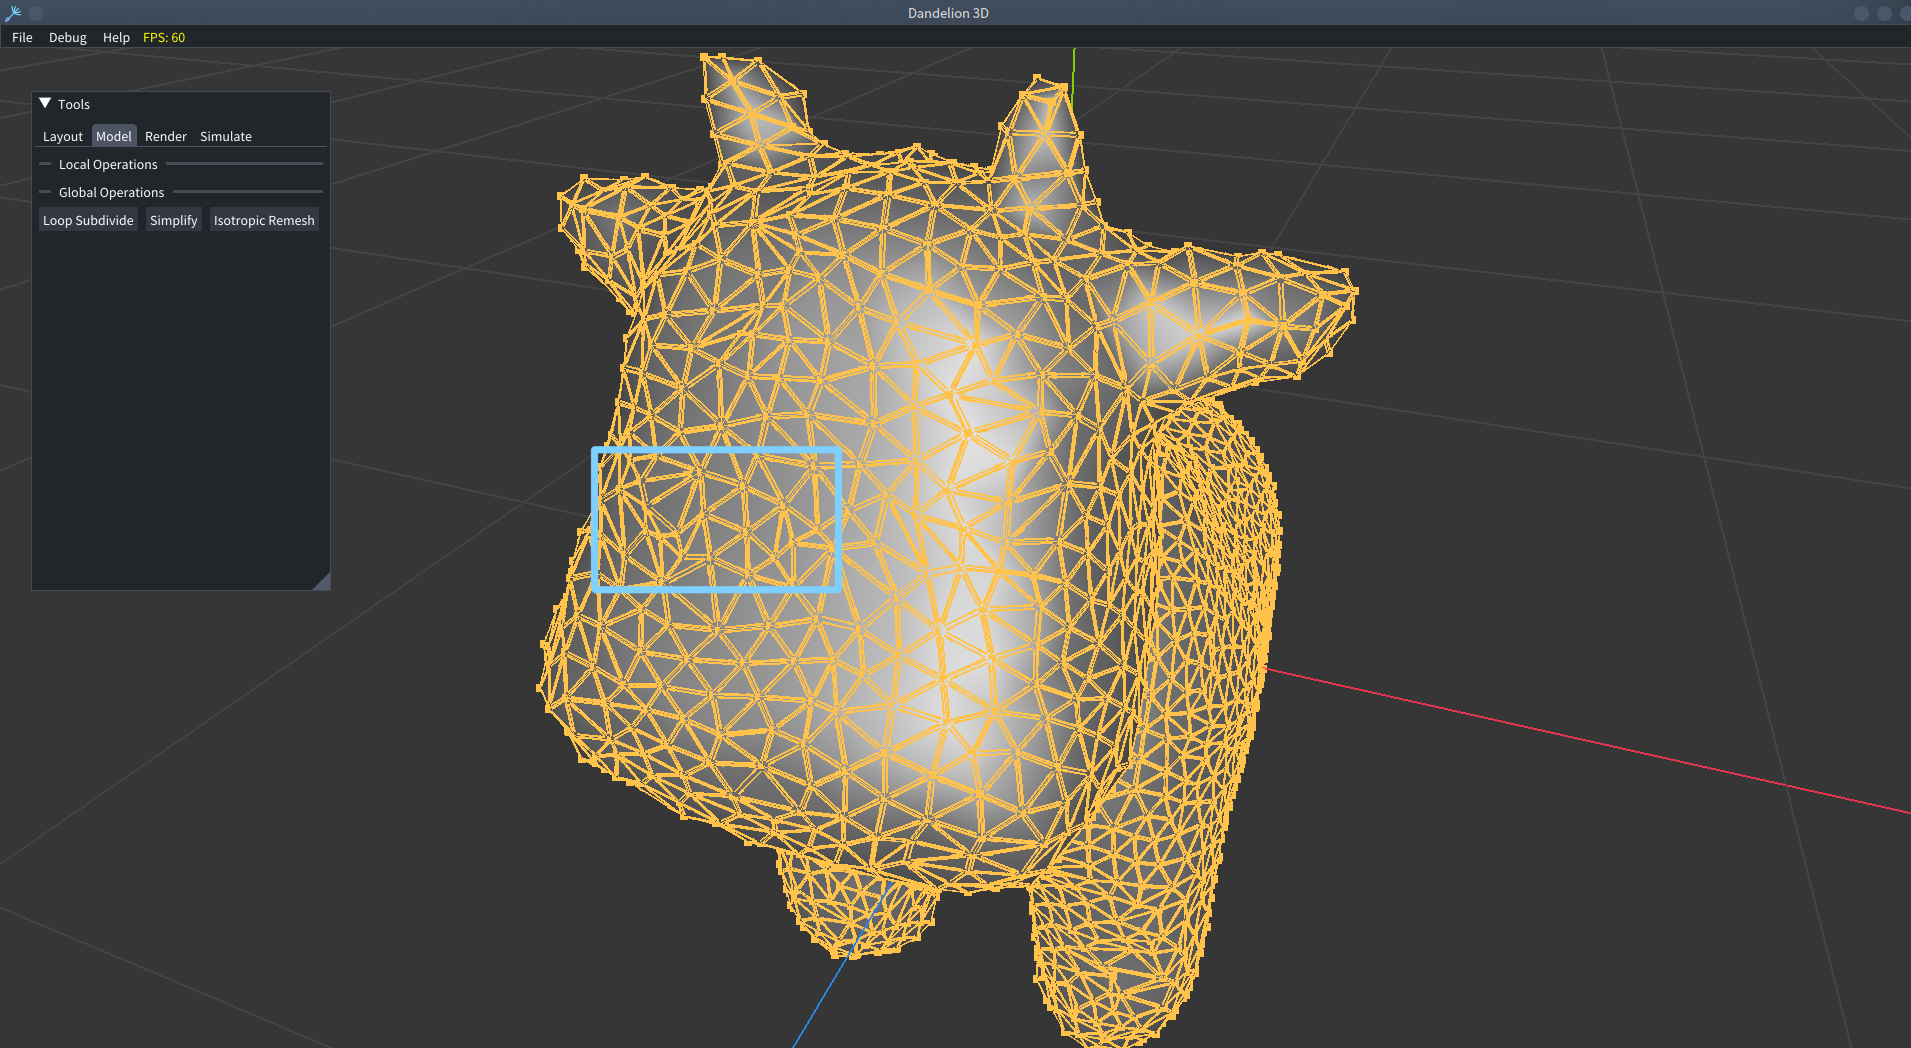Viewport: 1911px width, 1048px height.
Task: Click the Dandelion app icon in title bar
Action: [x=13, y=13]
